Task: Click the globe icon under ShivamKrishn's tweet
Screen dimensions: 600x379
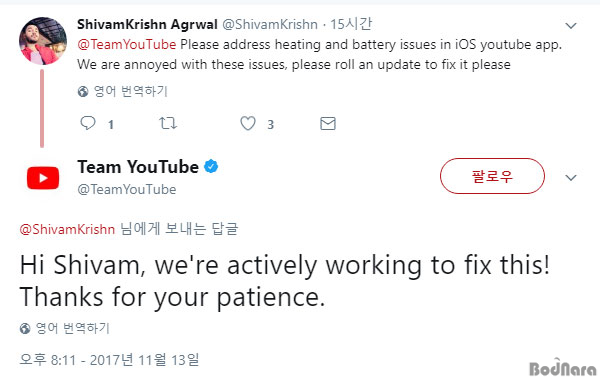Action: pyautogui.click(x=83, y=91)
